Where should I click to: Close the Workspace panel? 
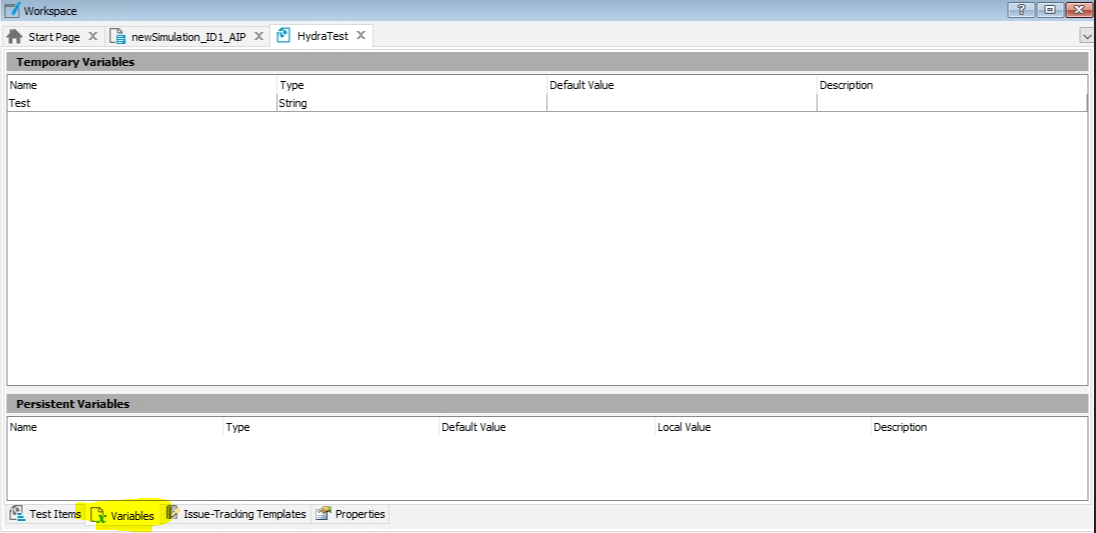point(1078,10)
